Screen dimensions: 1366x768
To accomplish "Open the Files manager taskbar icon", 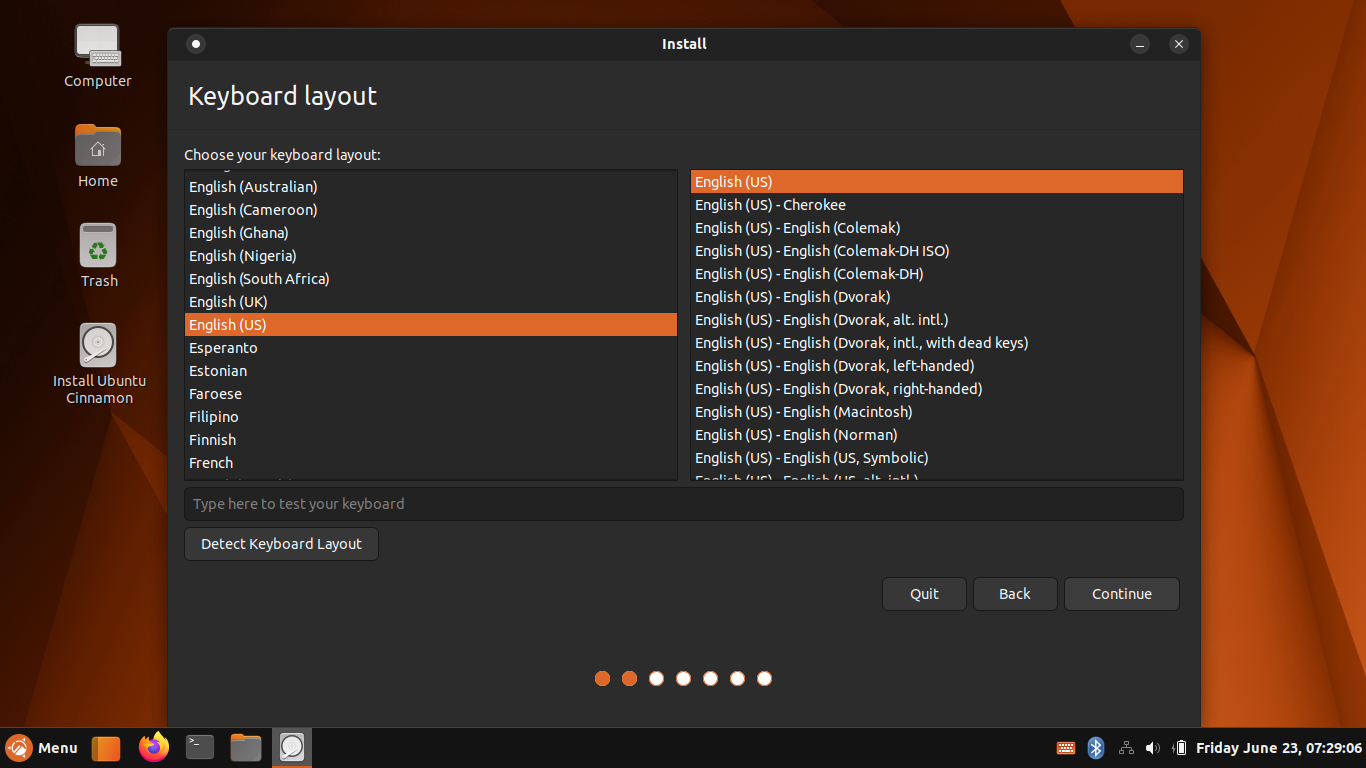I will pos(246,747).
